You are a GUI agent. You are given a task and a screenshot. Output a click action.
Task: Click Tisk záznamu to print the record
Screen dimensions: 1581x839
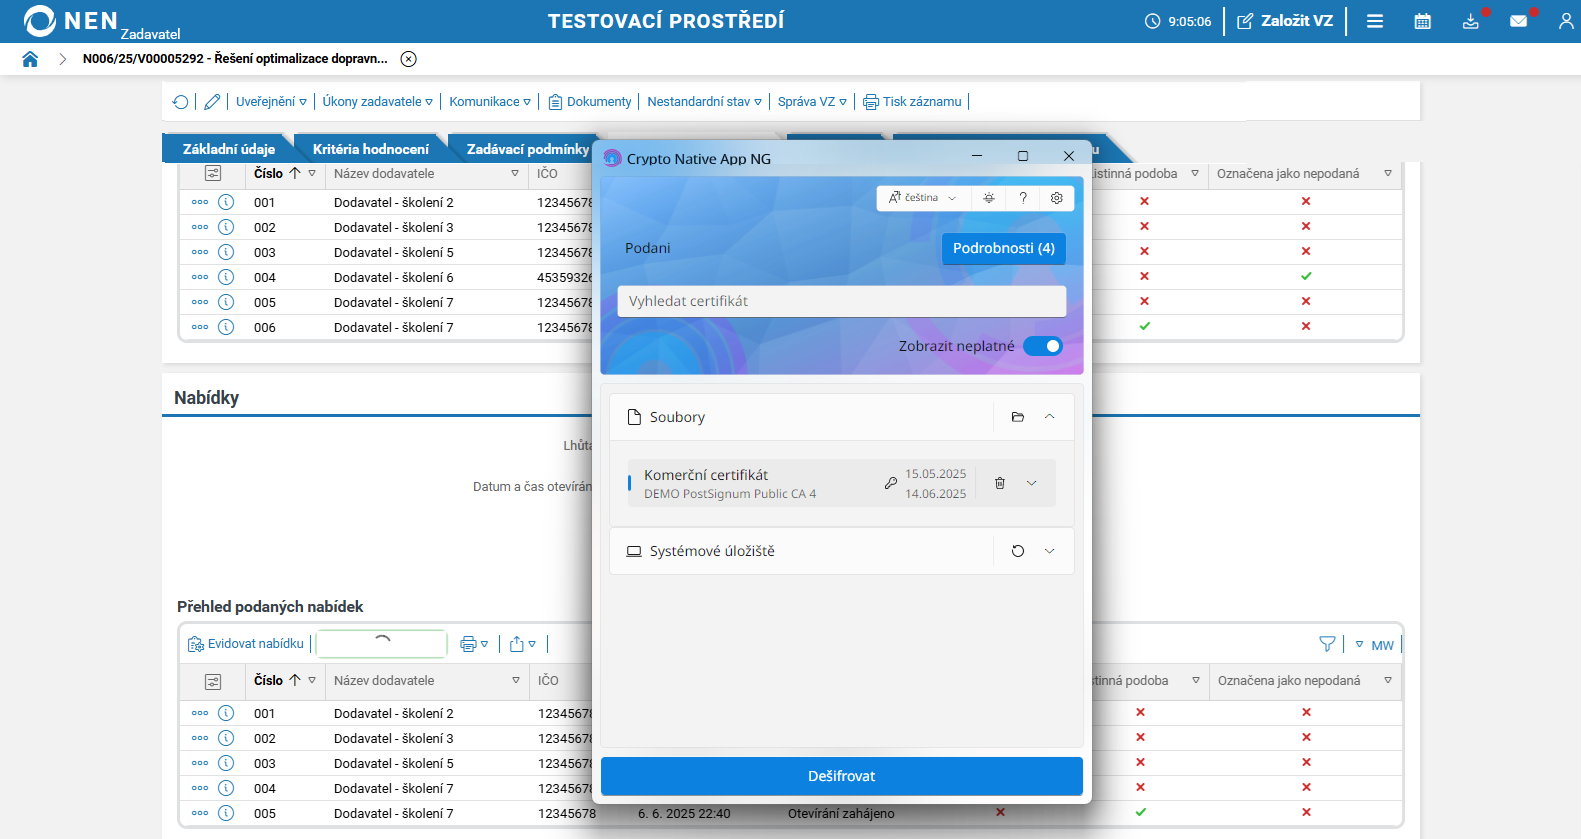pos(912,102)
